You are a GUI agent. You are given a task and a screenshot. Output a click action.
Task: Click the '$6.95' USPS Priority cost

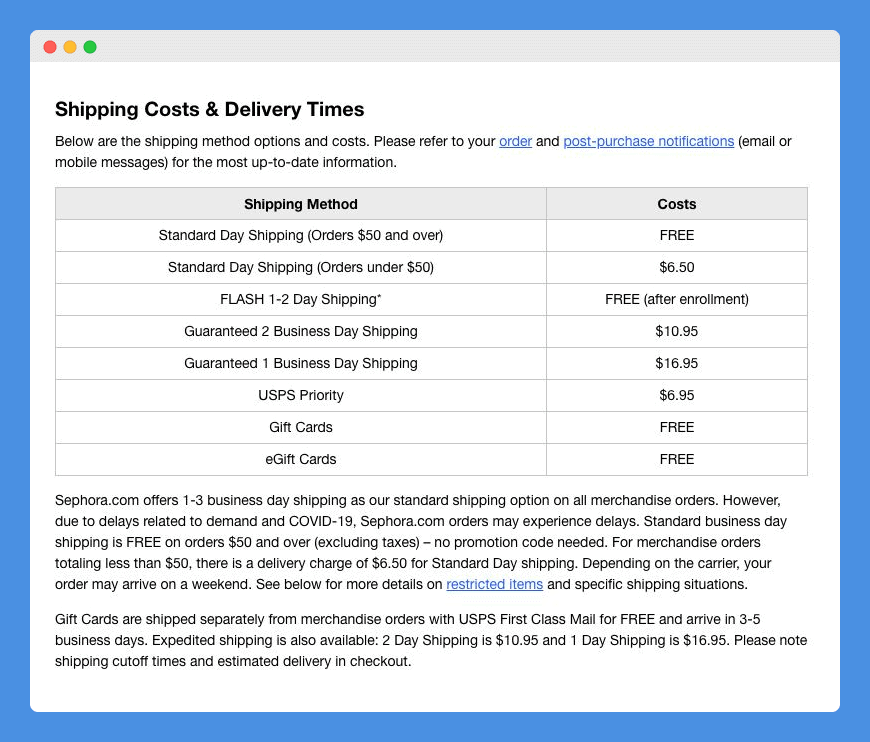(676, 396)
